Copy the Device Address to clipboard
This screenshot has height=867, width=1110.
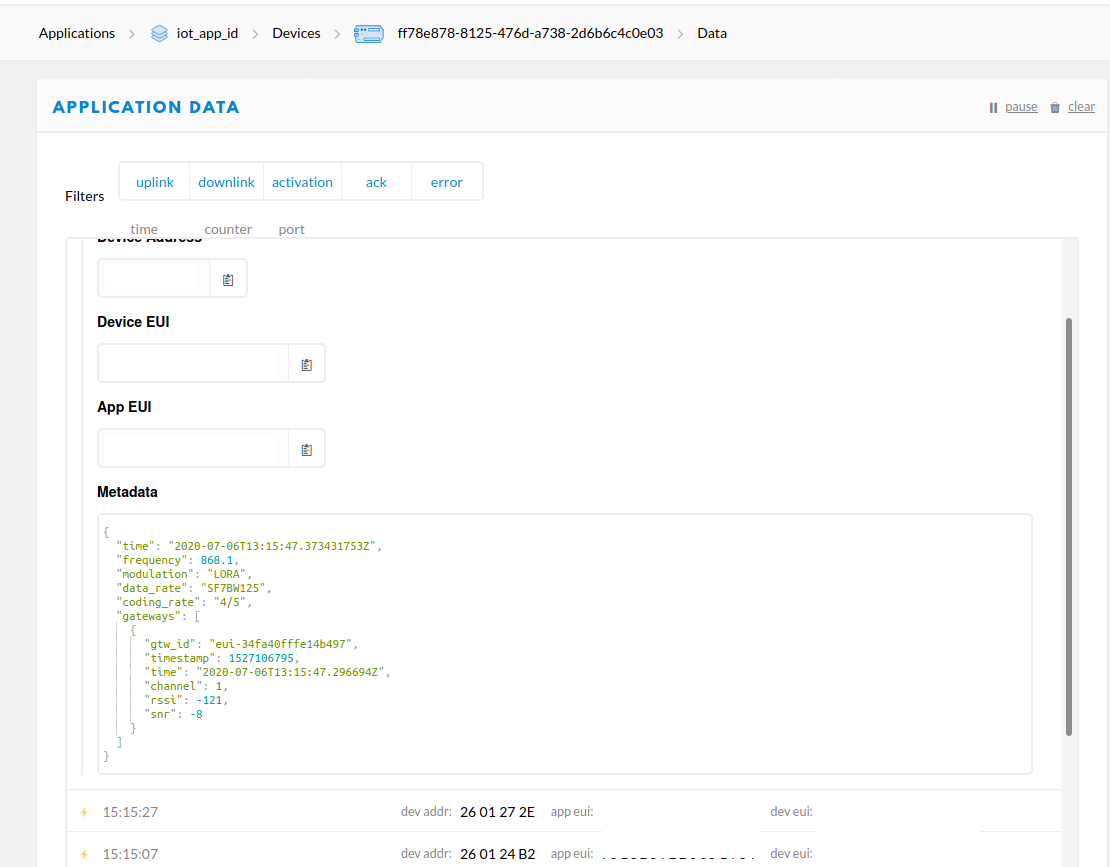coord(228,280)
